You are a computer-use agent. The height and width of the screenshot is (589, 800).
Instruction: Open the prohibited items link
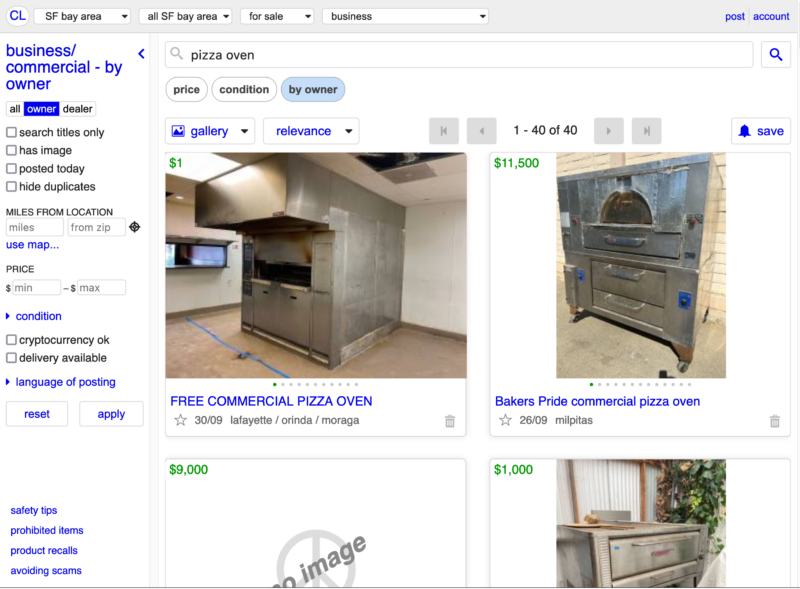[x=47, y=530]
